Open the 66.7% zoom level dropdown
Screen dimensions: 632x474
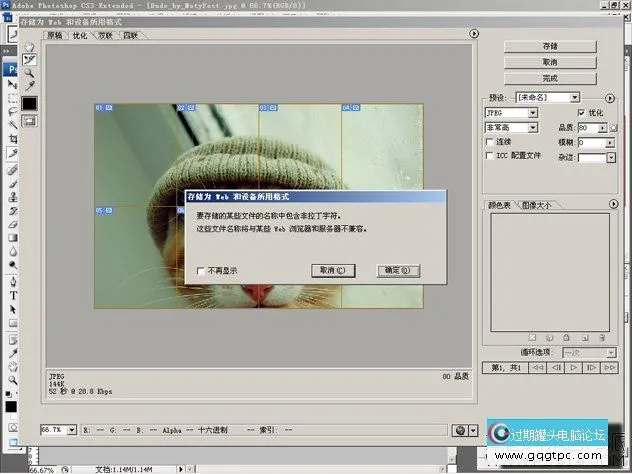tap(72, 430)
